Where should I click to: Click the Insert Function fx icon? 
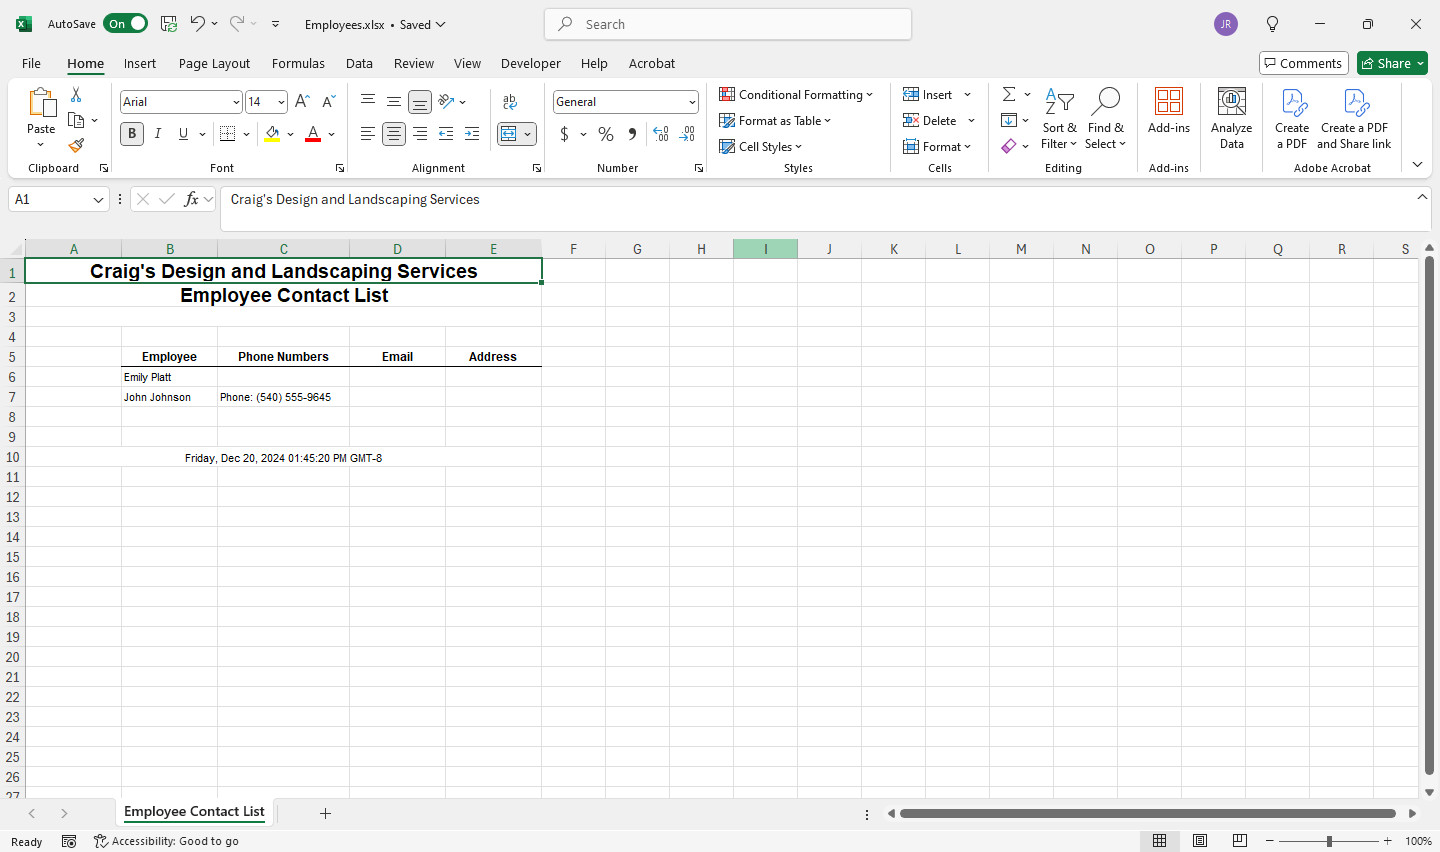coord(192,199)
